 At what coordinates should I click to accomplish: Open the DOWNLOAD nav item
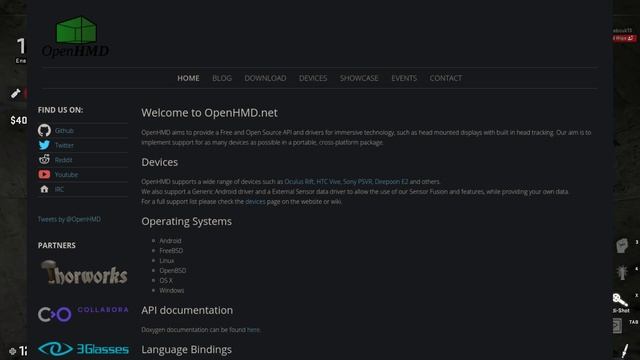tap(265, 78)
